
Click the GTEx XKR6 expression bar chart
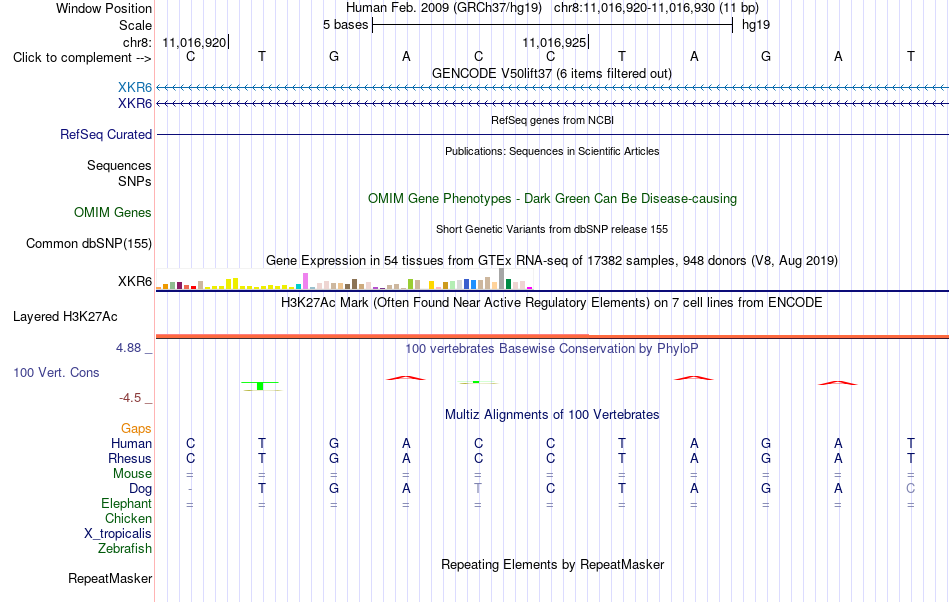(x=344, y=279)
